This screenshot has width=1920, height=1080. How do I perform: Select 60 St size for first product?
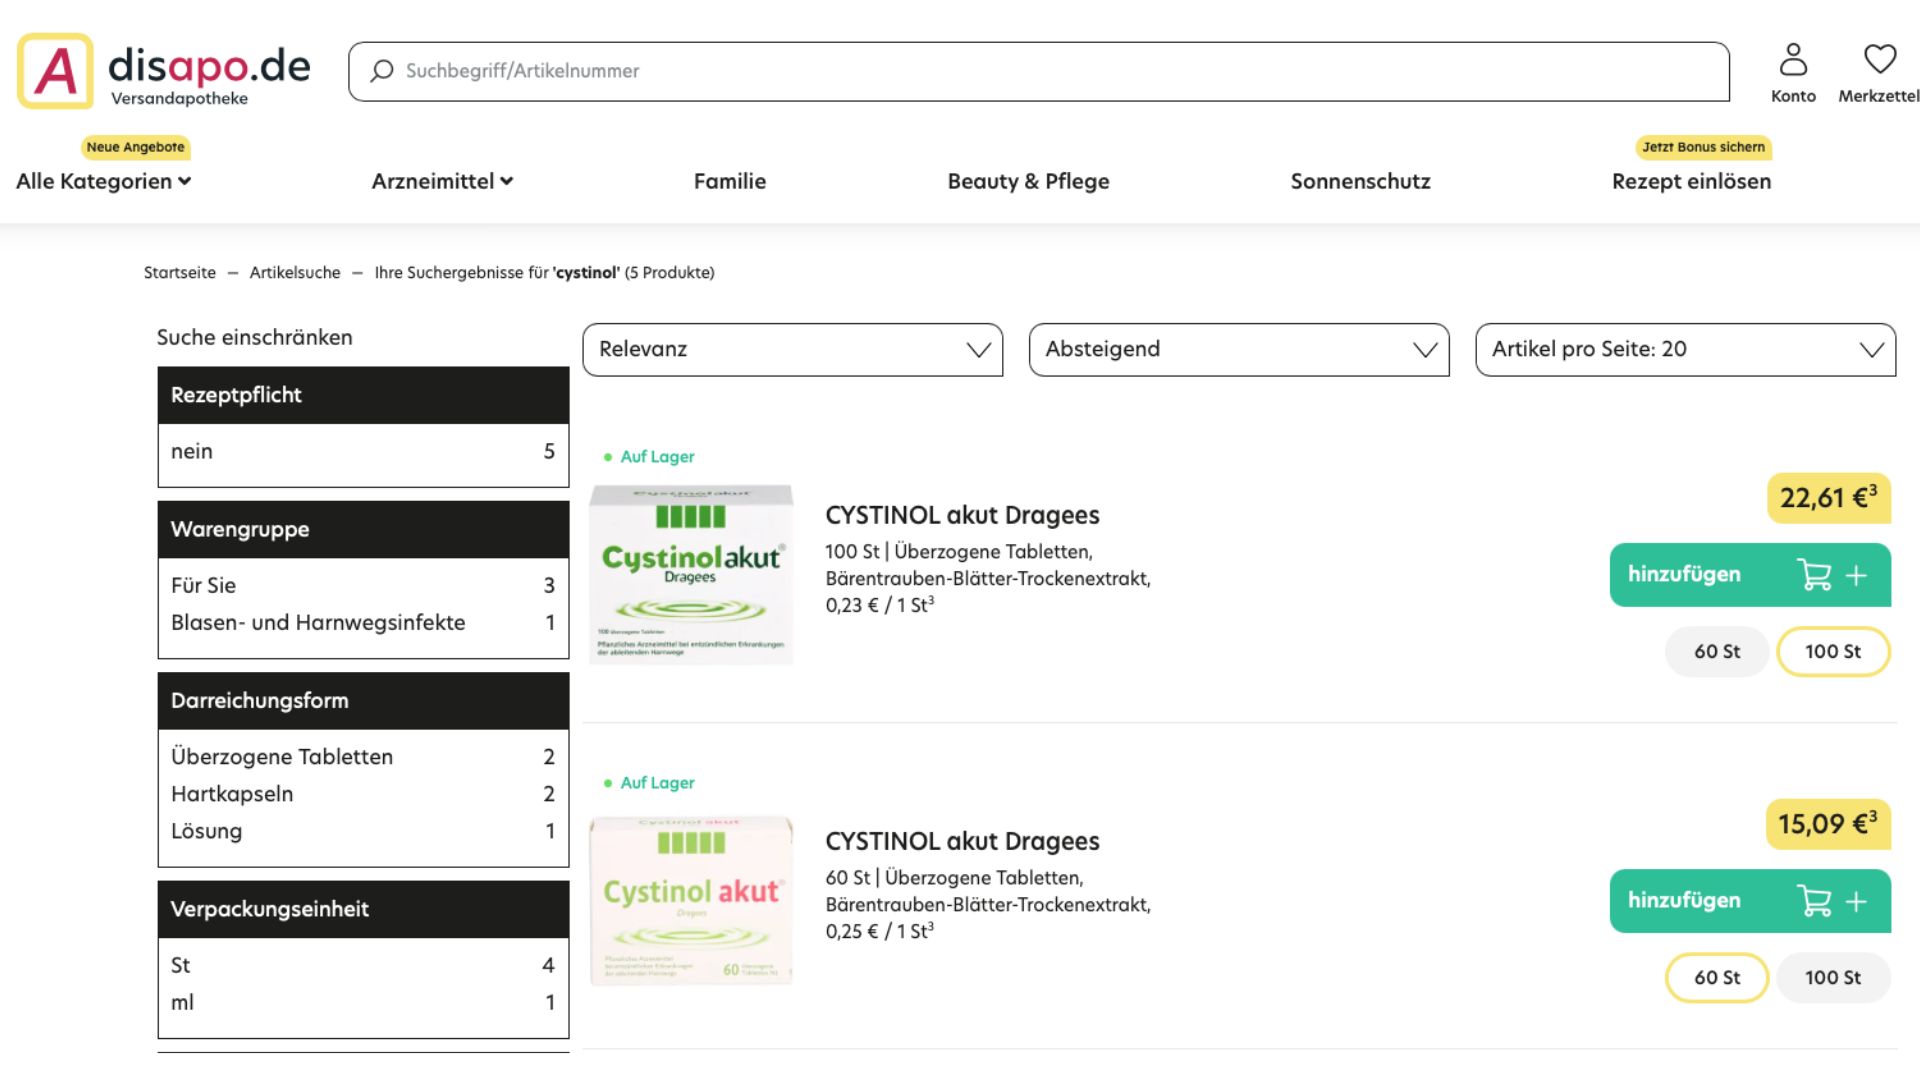[x=1716, y=651]
